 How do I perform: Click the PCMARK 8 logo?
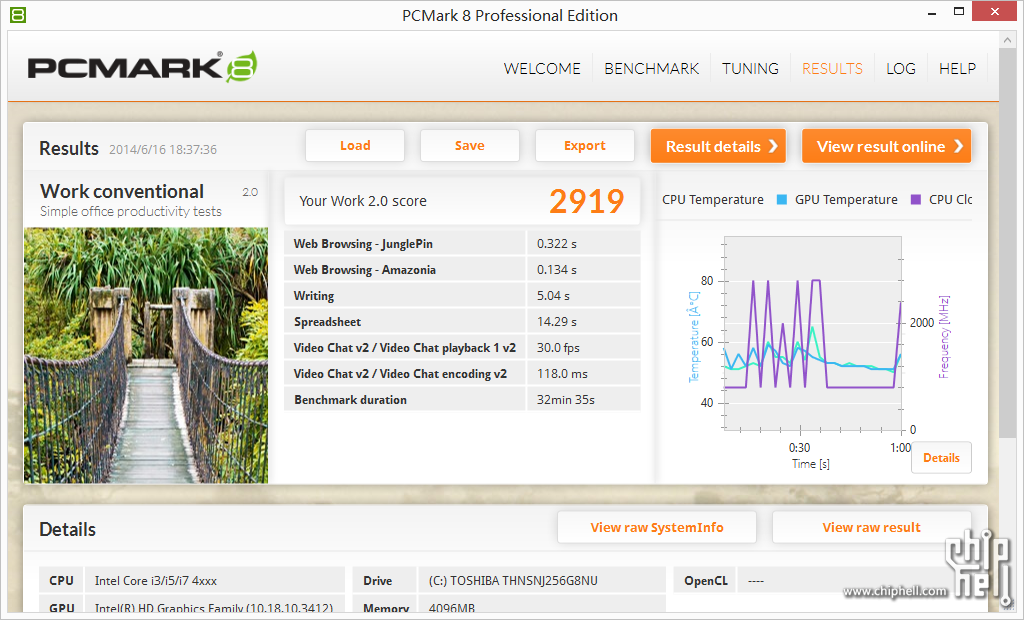[x=142, y=67]
